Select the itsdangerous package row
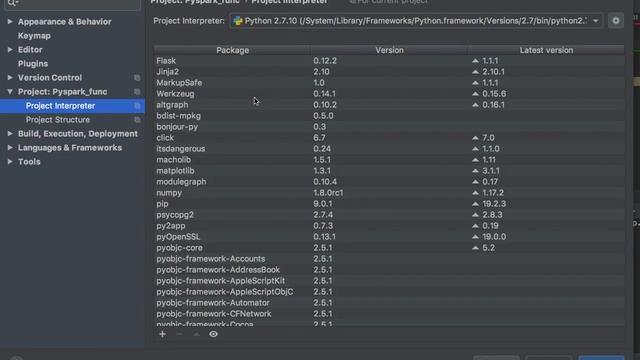This screenshot has height=360, width=640. click(389, 149)
